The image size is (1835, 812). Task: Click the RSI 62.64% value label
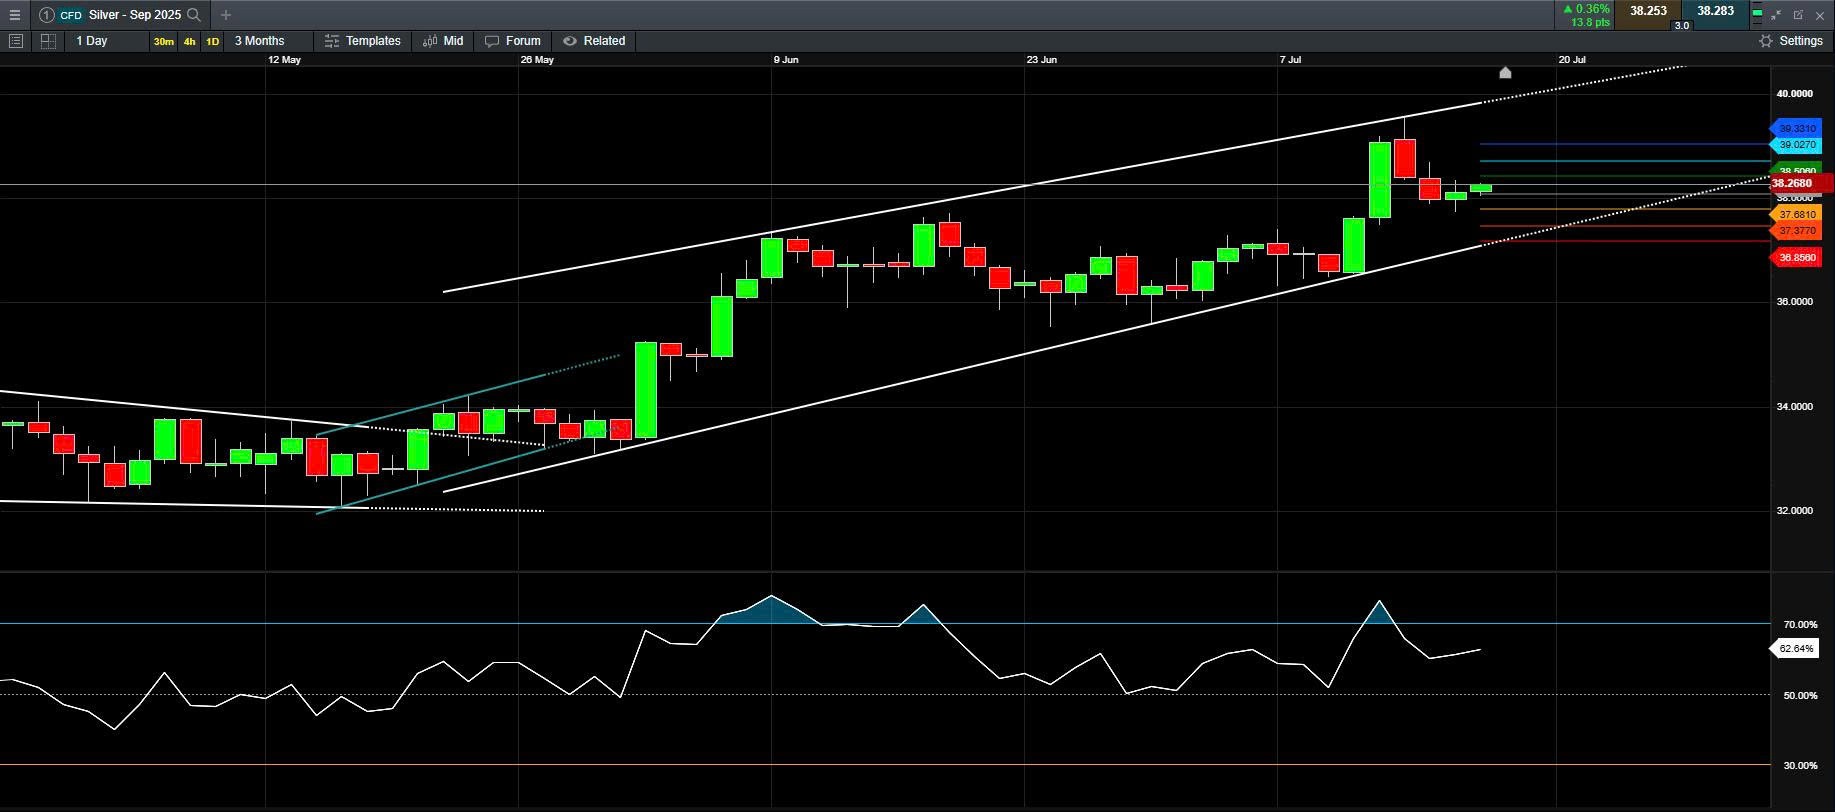click(x=1795, y=649)
